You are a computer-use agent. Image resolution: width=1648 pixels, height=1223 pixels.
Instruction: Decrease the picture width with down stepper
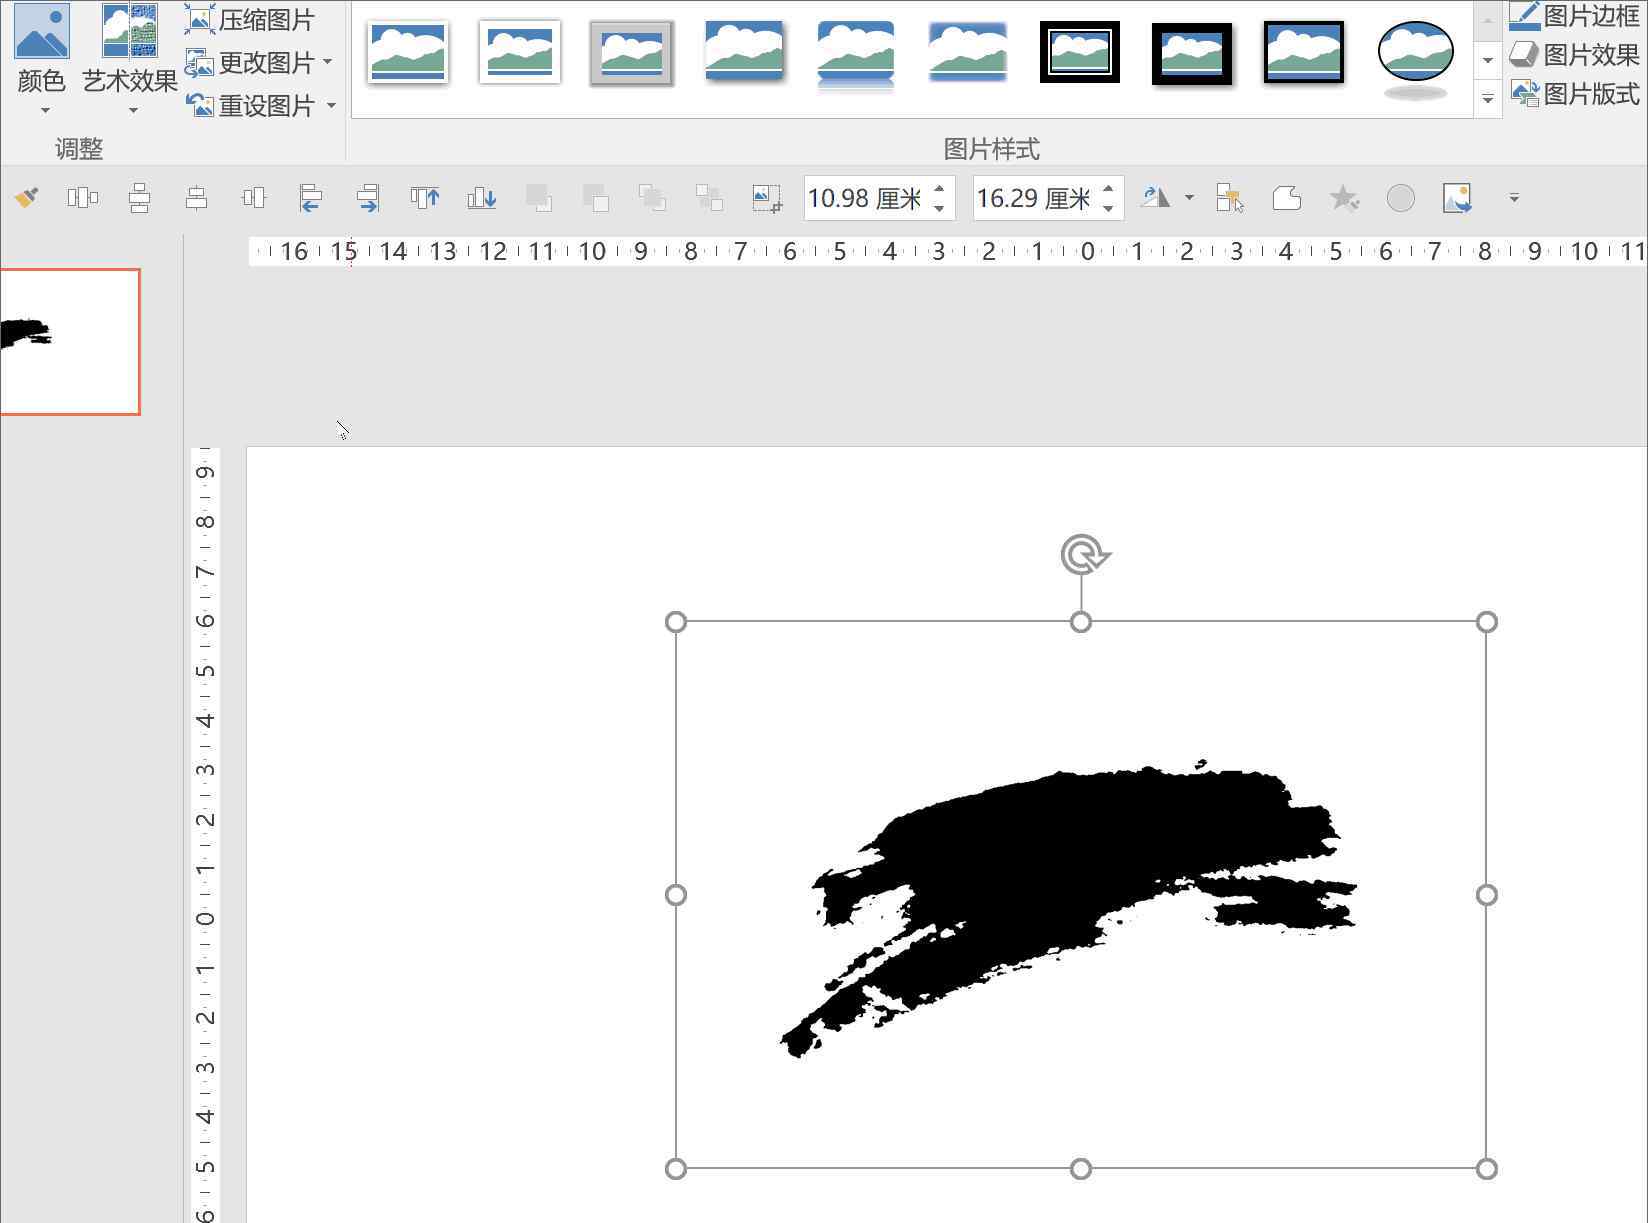tap(1109, 208)
